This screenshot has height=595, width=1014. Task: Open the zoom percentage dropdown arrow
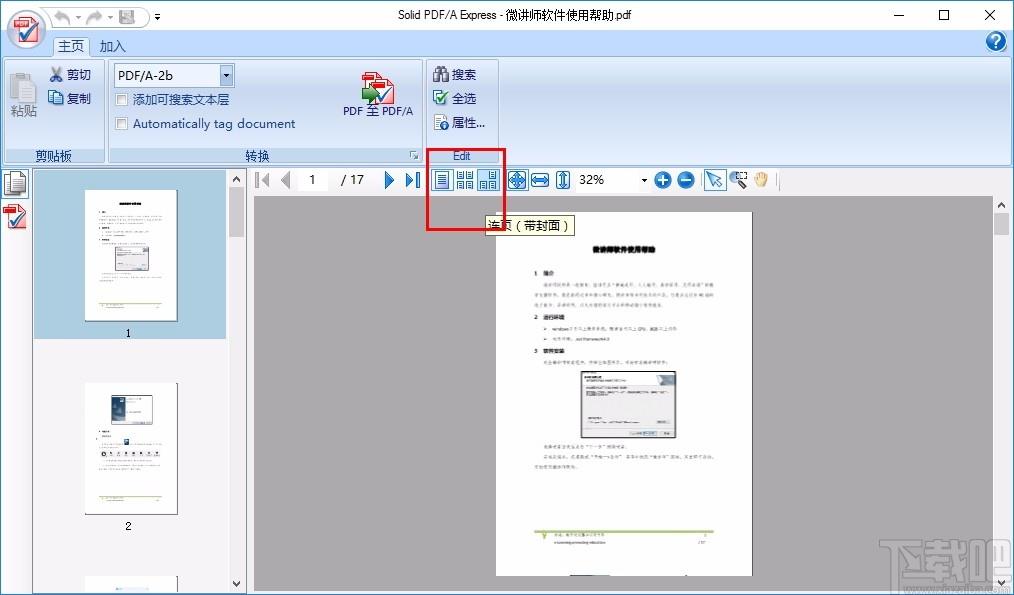[x=644, y=180]
